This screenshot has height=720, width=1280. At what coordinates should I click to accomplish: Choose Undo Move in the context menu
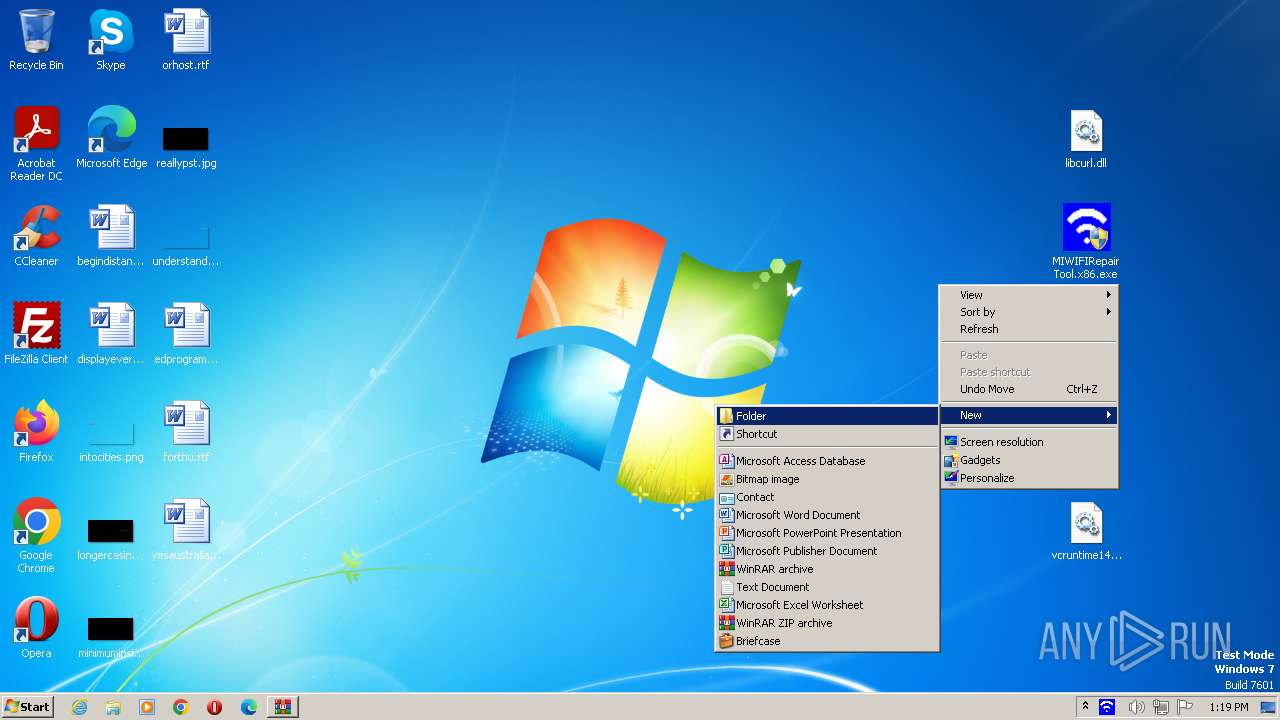pyautogui.click(x=1028, y=389)
